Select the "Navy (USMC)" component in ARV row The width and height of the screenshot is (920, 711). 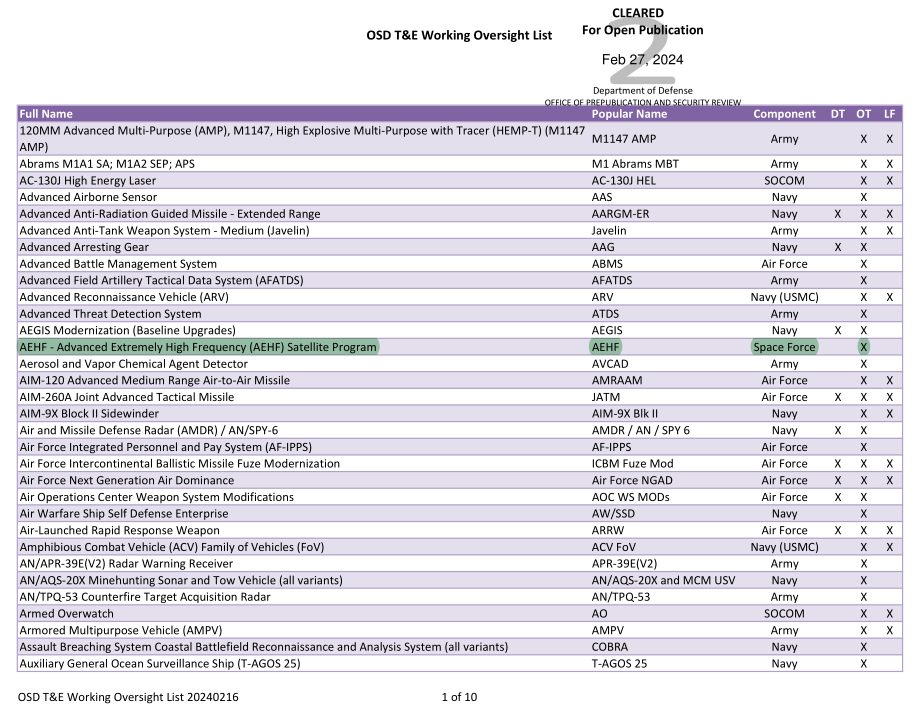click(784, 297)
